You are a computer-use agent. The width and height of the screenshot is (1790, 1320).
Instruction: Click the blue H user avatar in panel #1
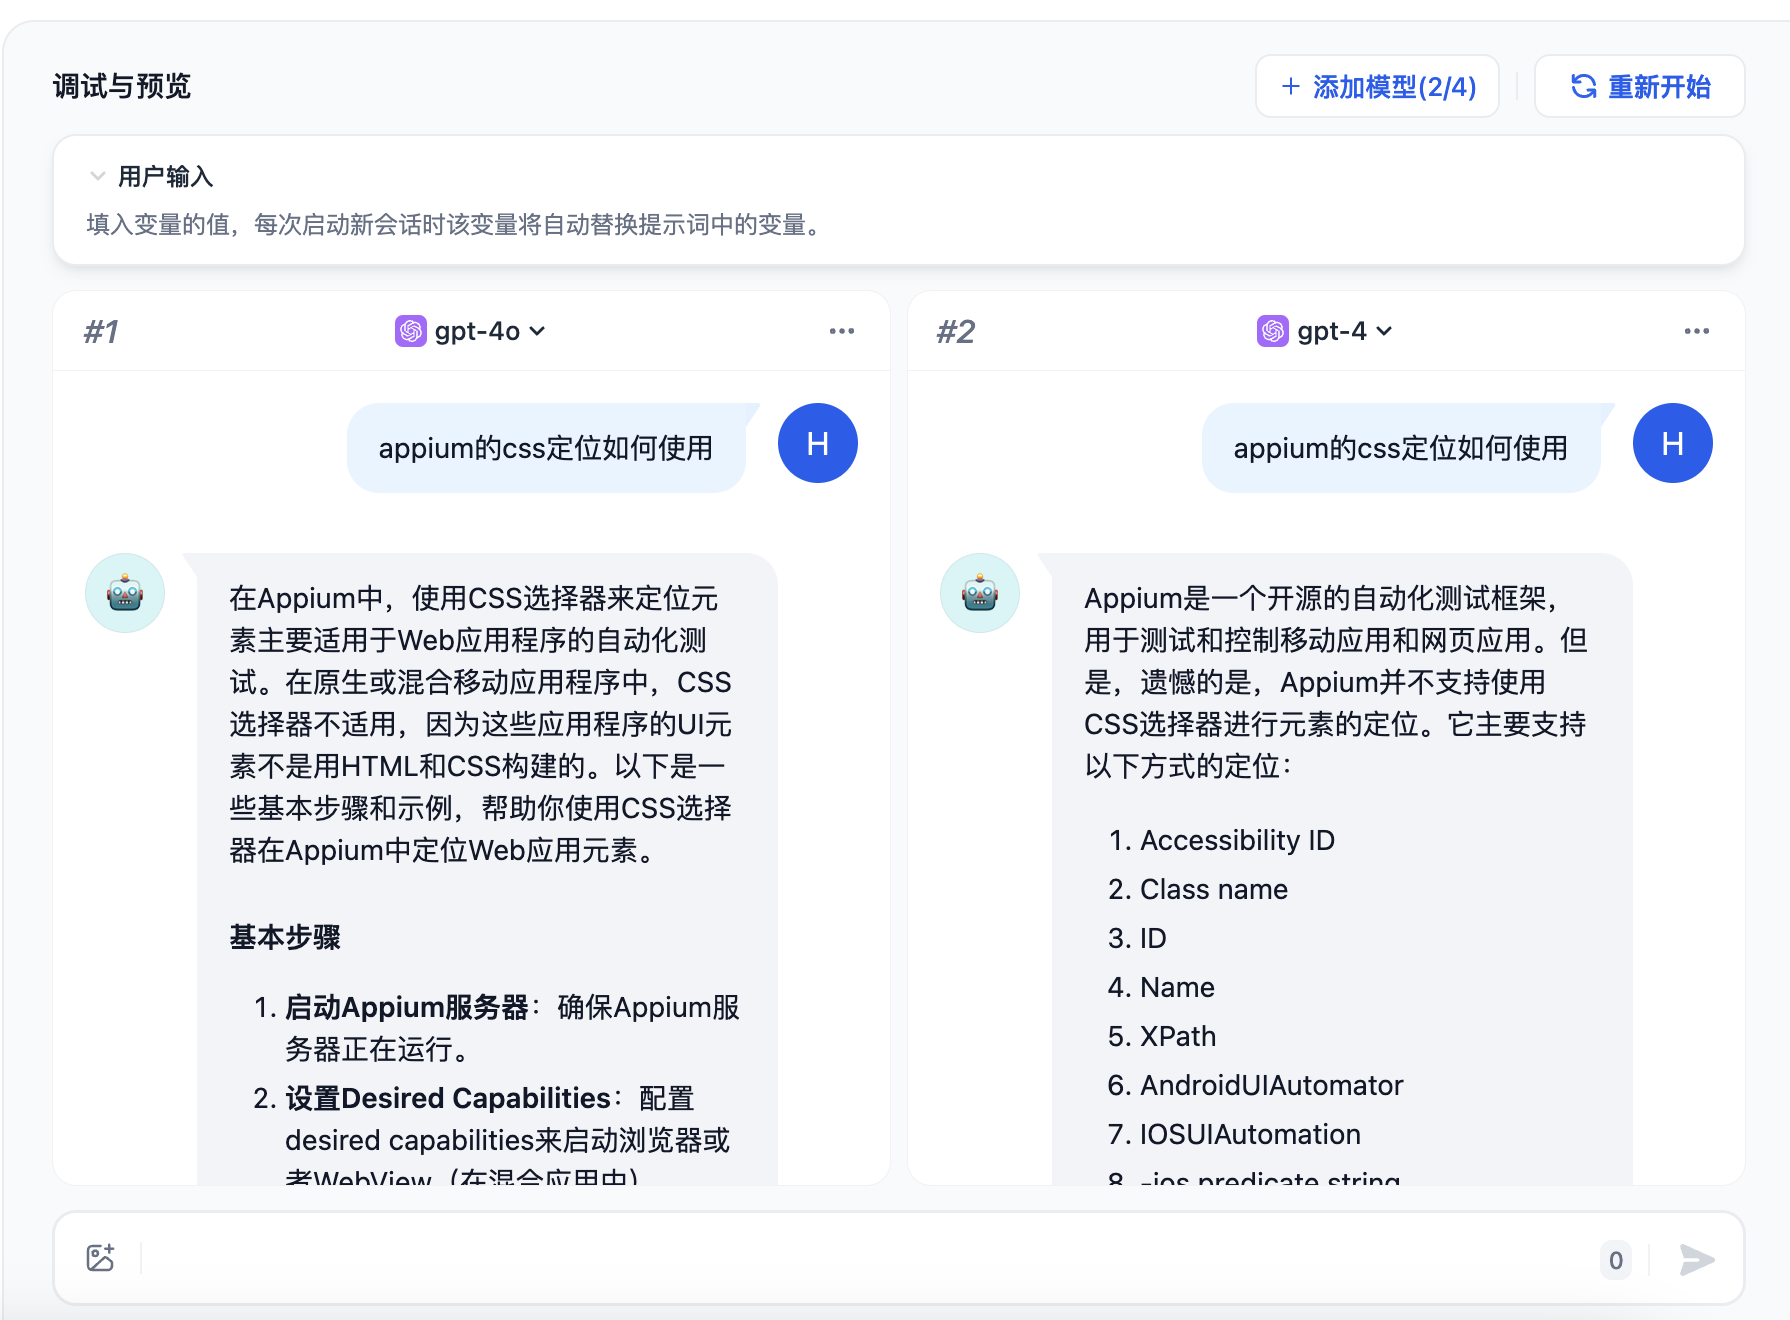(x=817, y=443)
